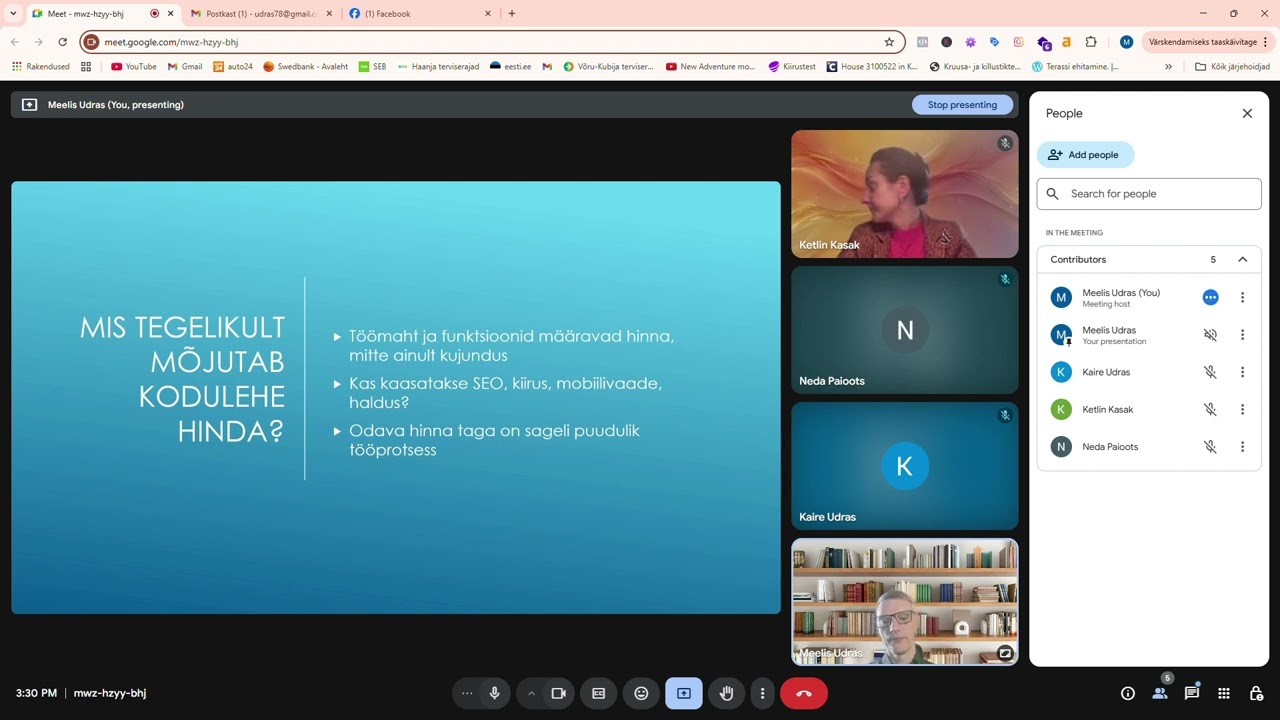Open the Extensions puzzle icon
This screenshot has width=1280, height=720.
tap(1091, 42)
